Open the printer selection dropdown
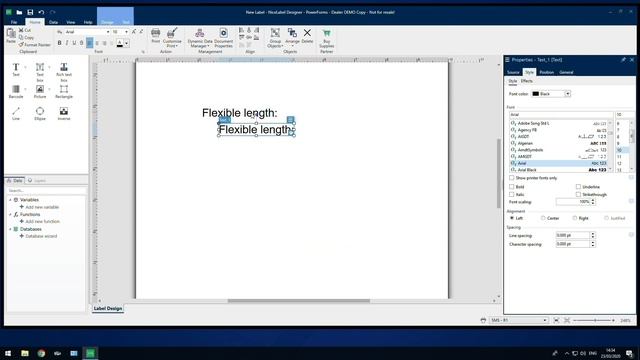 point(545,320)
